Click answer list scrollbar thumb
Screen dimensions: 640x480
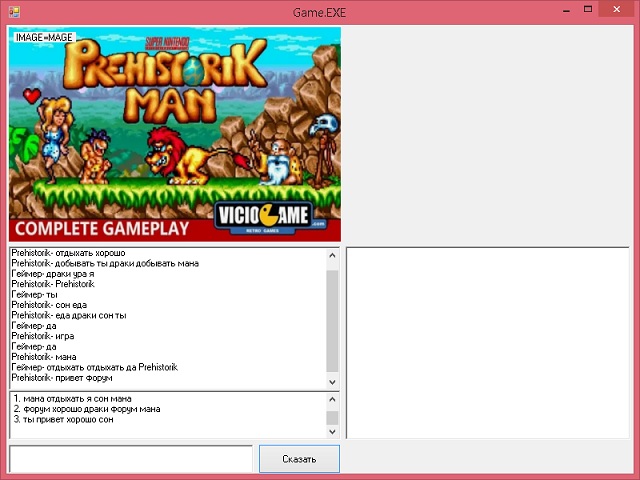pos(332,418)
